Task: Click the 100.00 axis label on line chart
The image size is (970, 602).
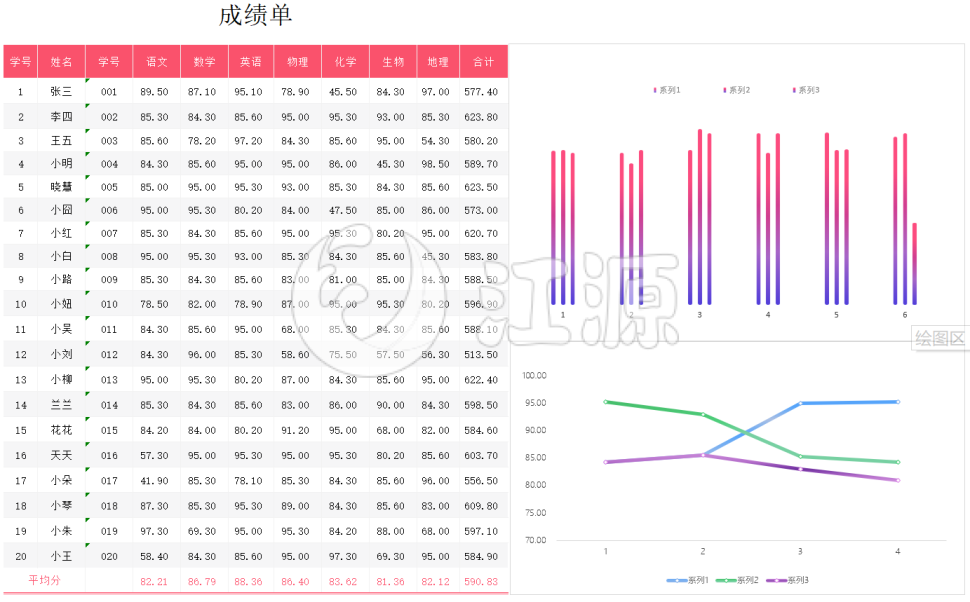Action: 534,376
